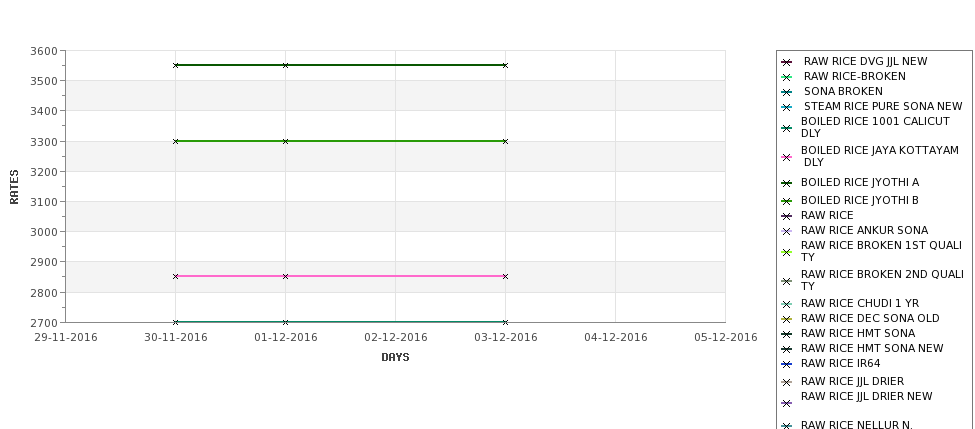The image size is (975, 429).
Task: Click the RAW RICE ANKUR SONA legend marker
Action: coord(787,231)
